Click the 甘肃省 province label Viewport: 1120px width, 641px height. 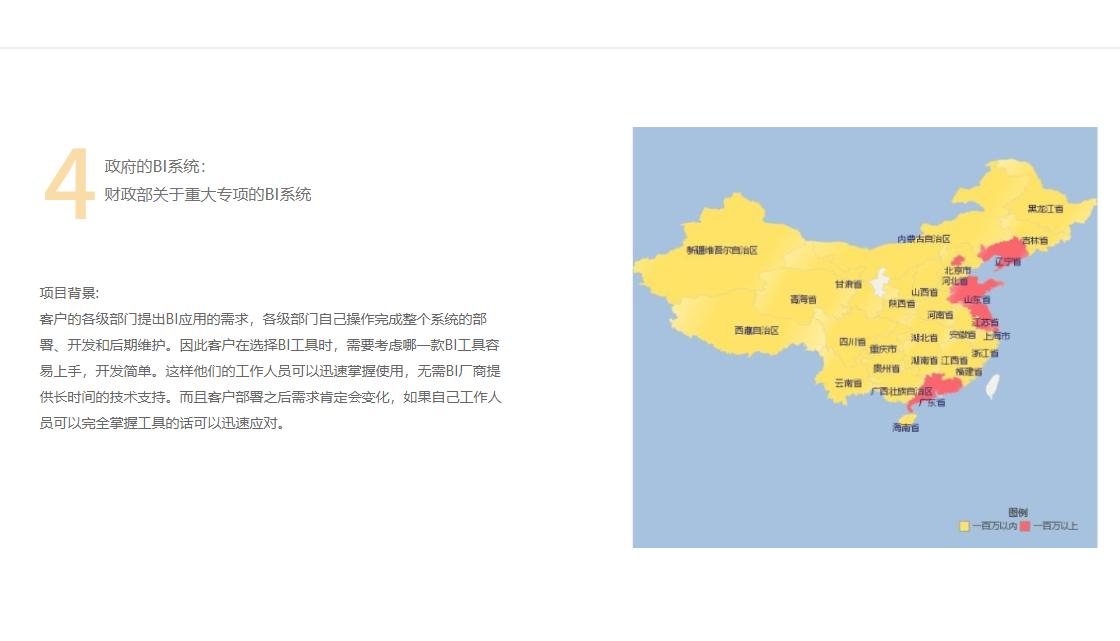848,284
